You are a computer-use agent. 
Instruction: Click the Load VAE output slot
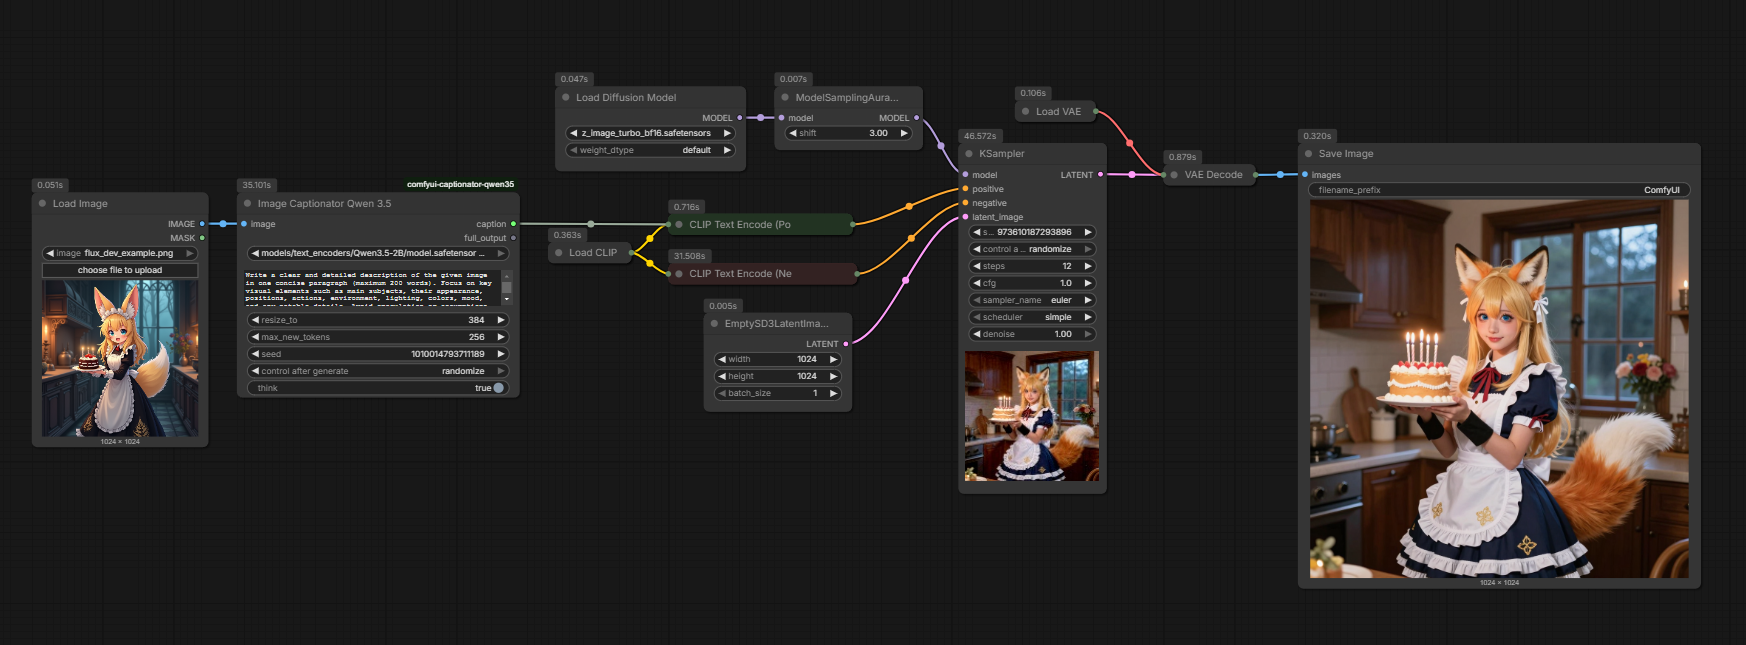(x=1095, y=111)
